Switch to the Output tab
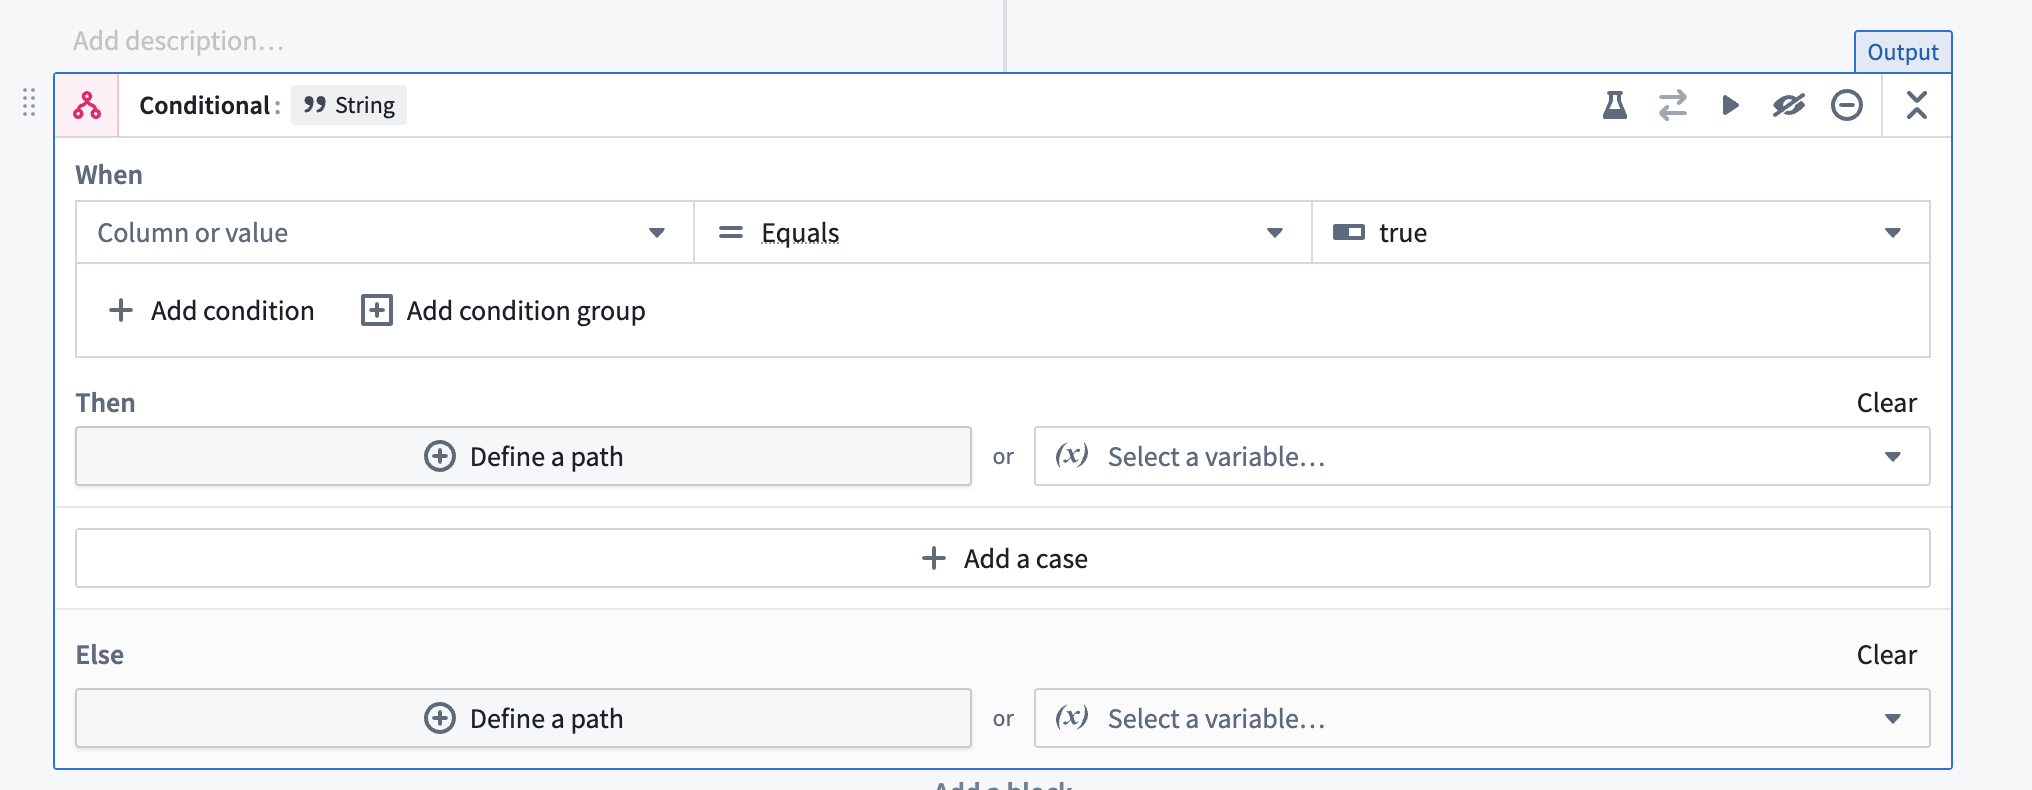This screenshot has width=2032, height=790. click(x=1902, y=52)
